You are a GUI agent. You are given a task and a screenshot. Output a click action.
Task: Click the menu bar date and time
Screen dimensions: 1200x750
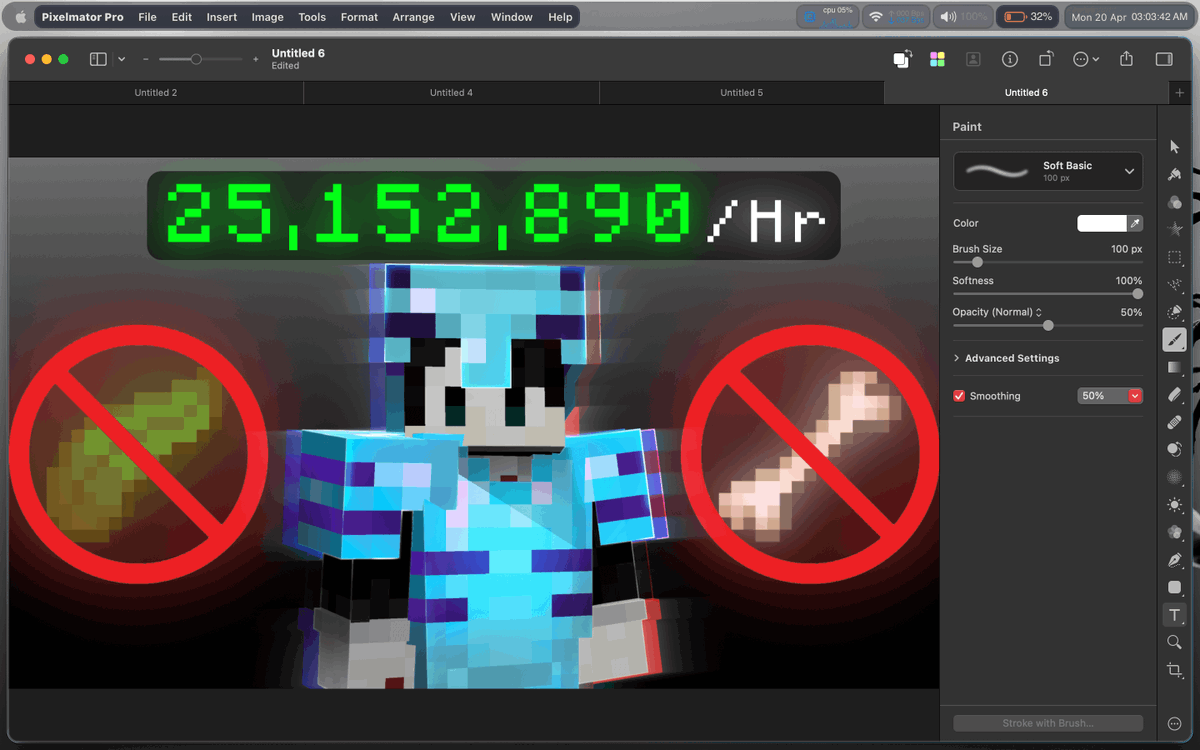(x=1129, y=17)
